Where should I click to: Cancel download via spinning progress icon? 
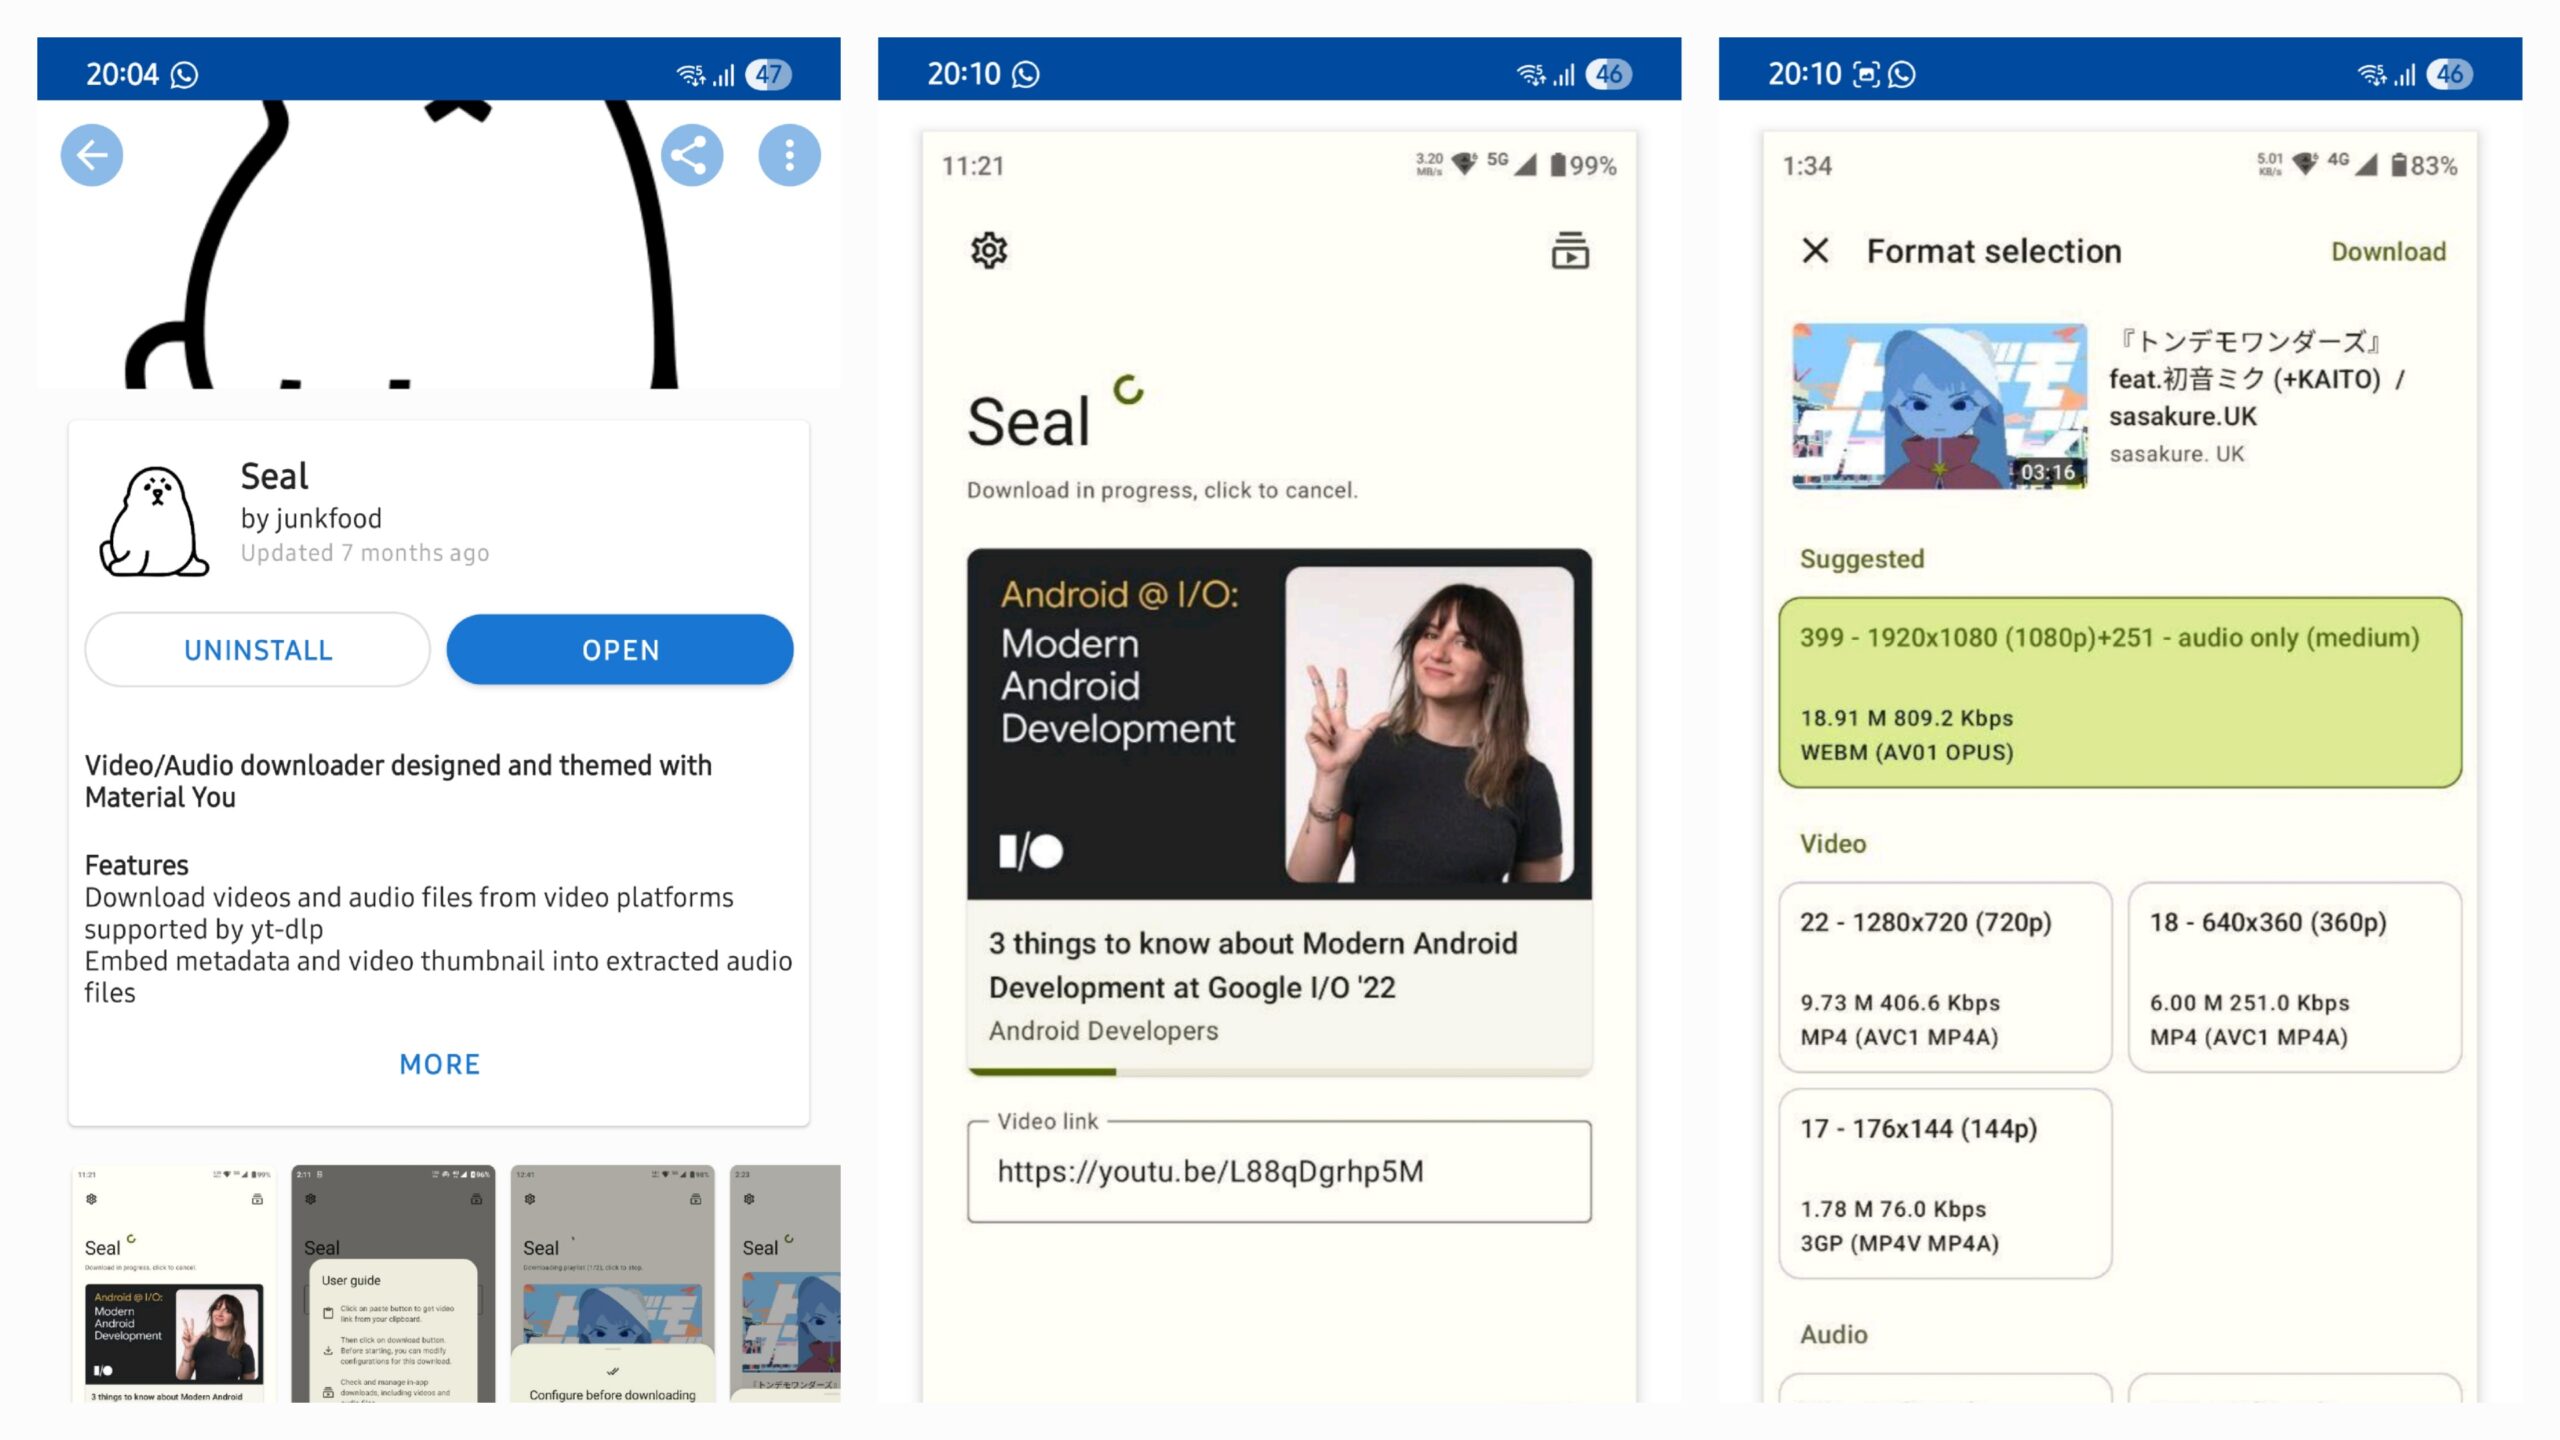[1129, 389]
